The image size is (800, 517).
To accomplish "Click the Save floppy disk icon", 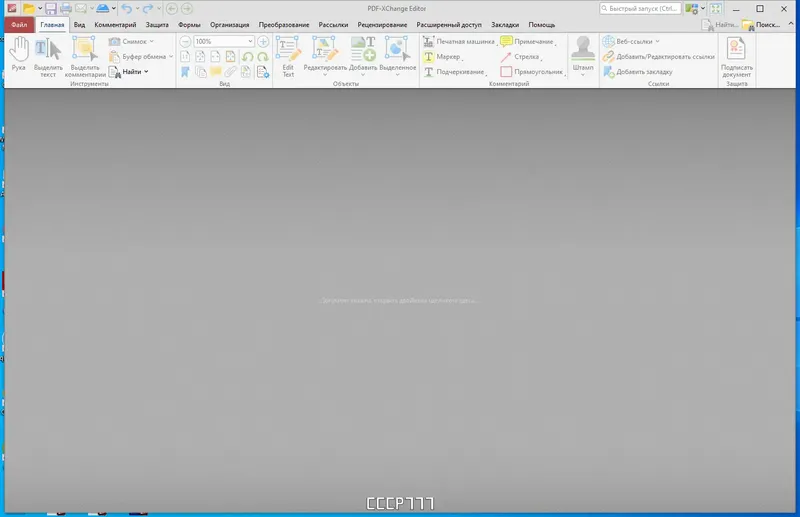I will pyautogui.click(x=51, y=9).
